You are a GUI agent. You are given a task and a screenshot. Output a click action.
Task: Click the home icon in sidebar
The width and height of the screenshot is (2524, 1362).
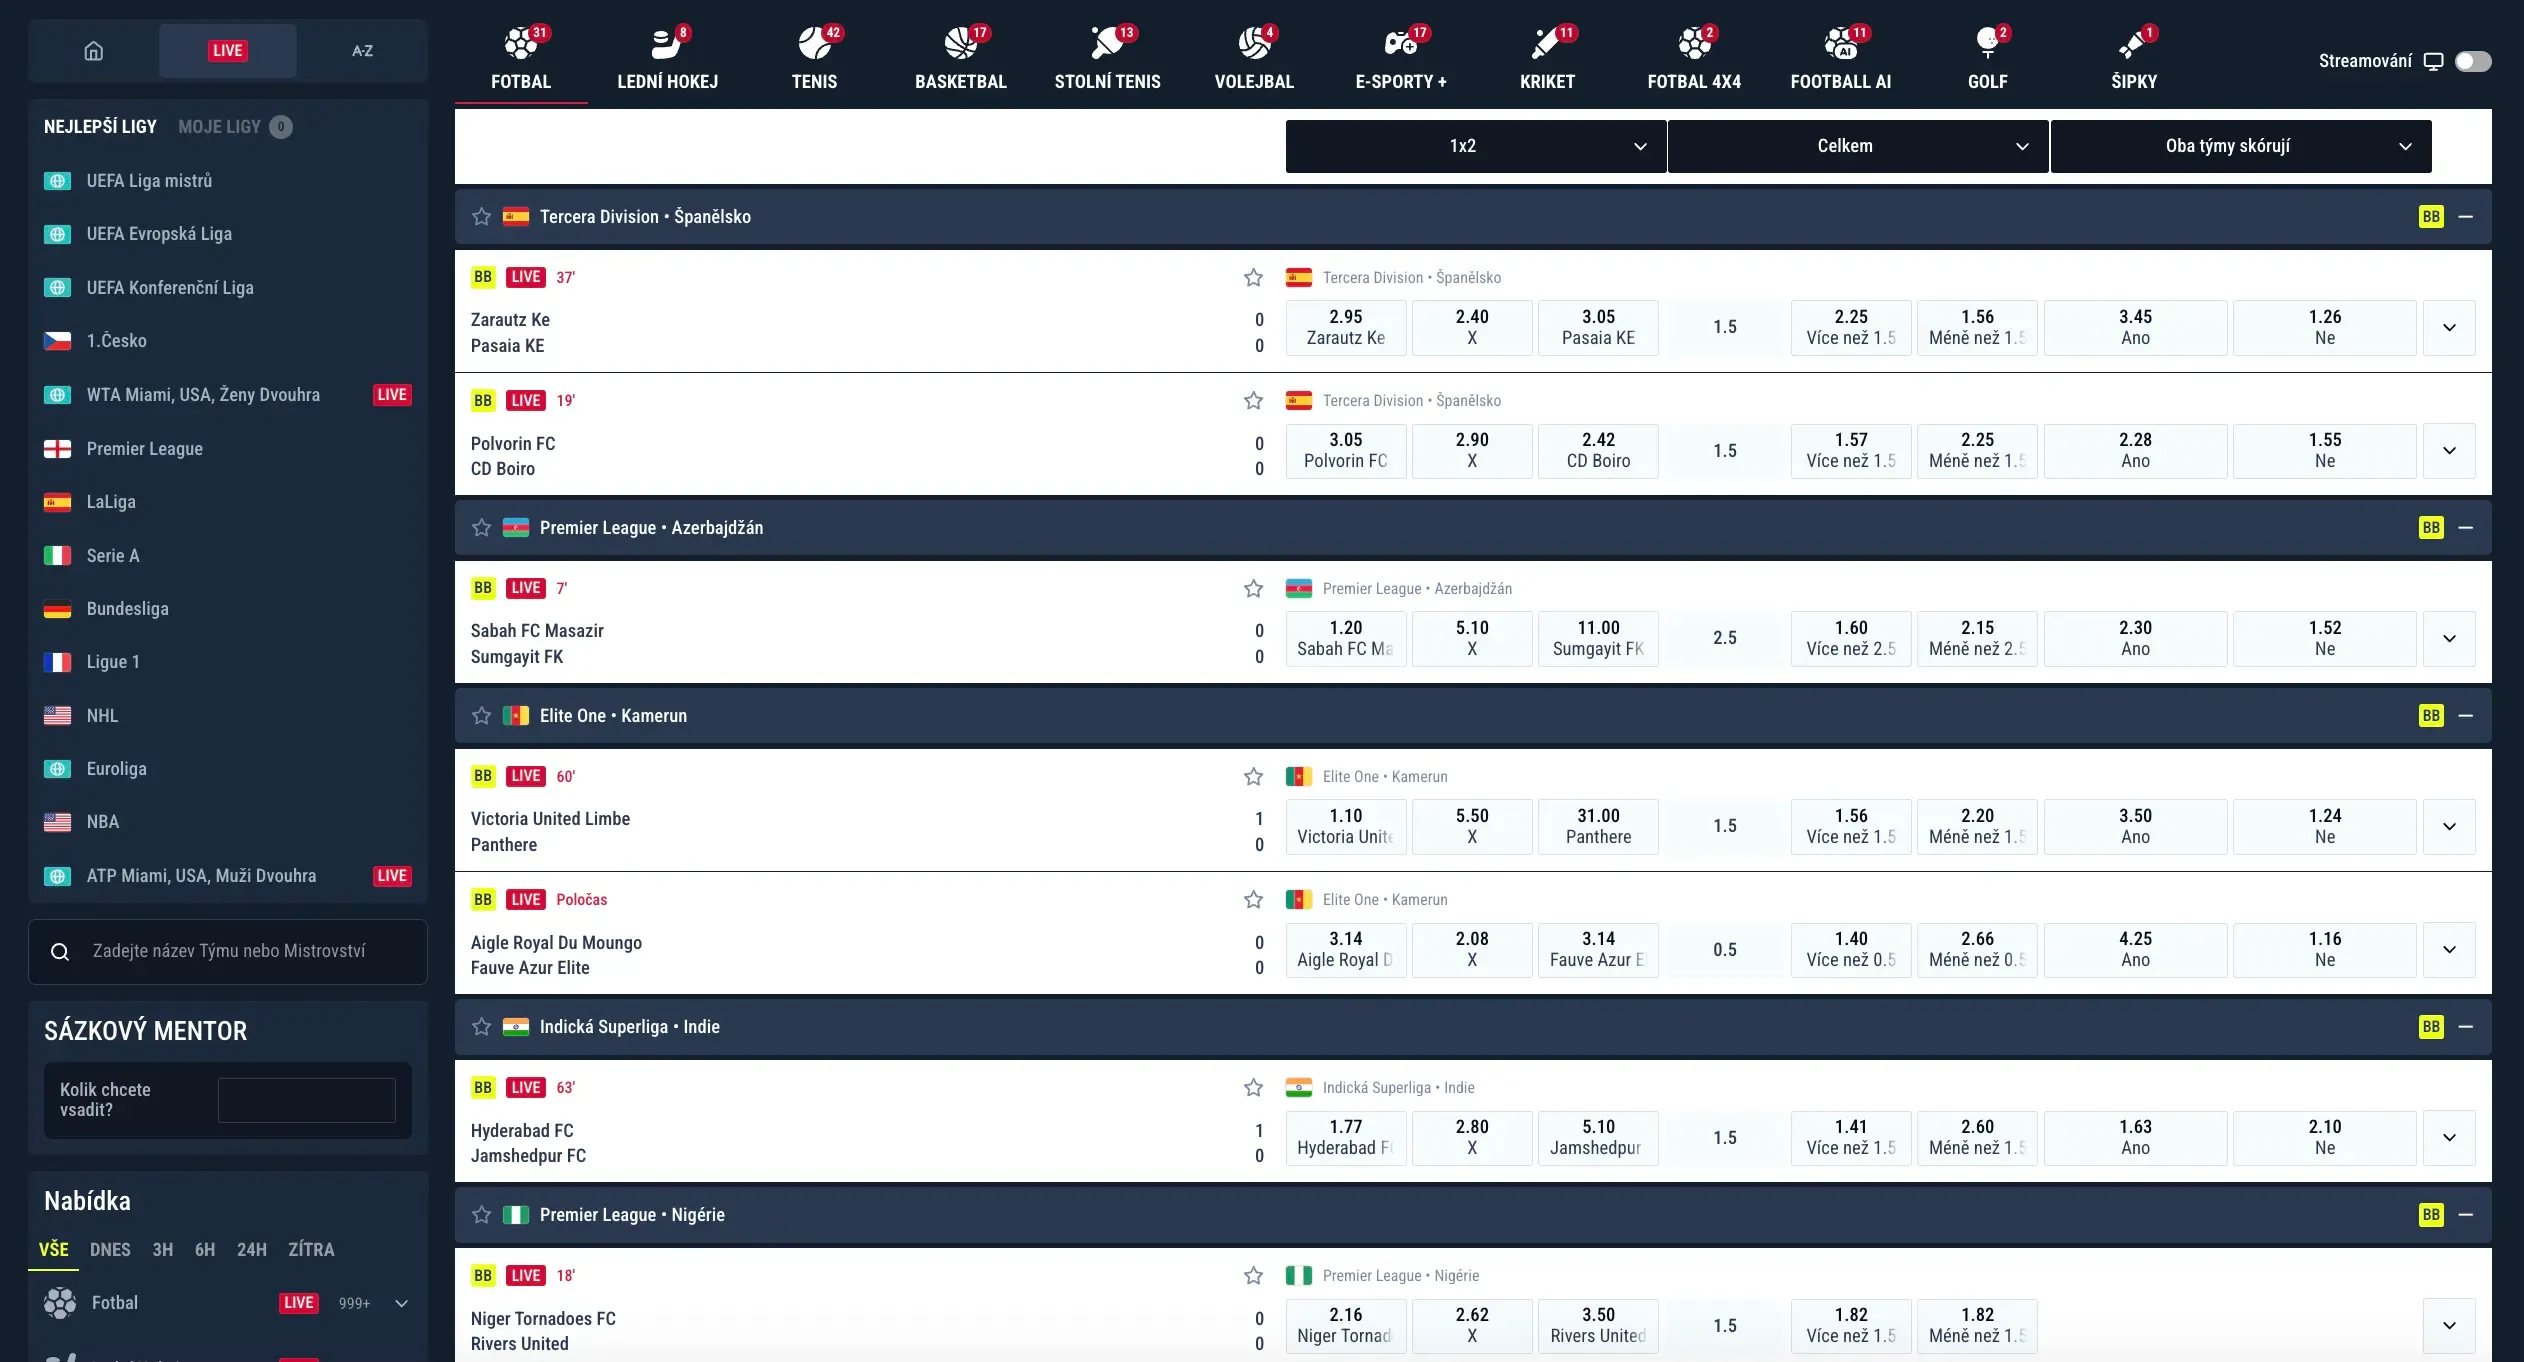[94, 51]
